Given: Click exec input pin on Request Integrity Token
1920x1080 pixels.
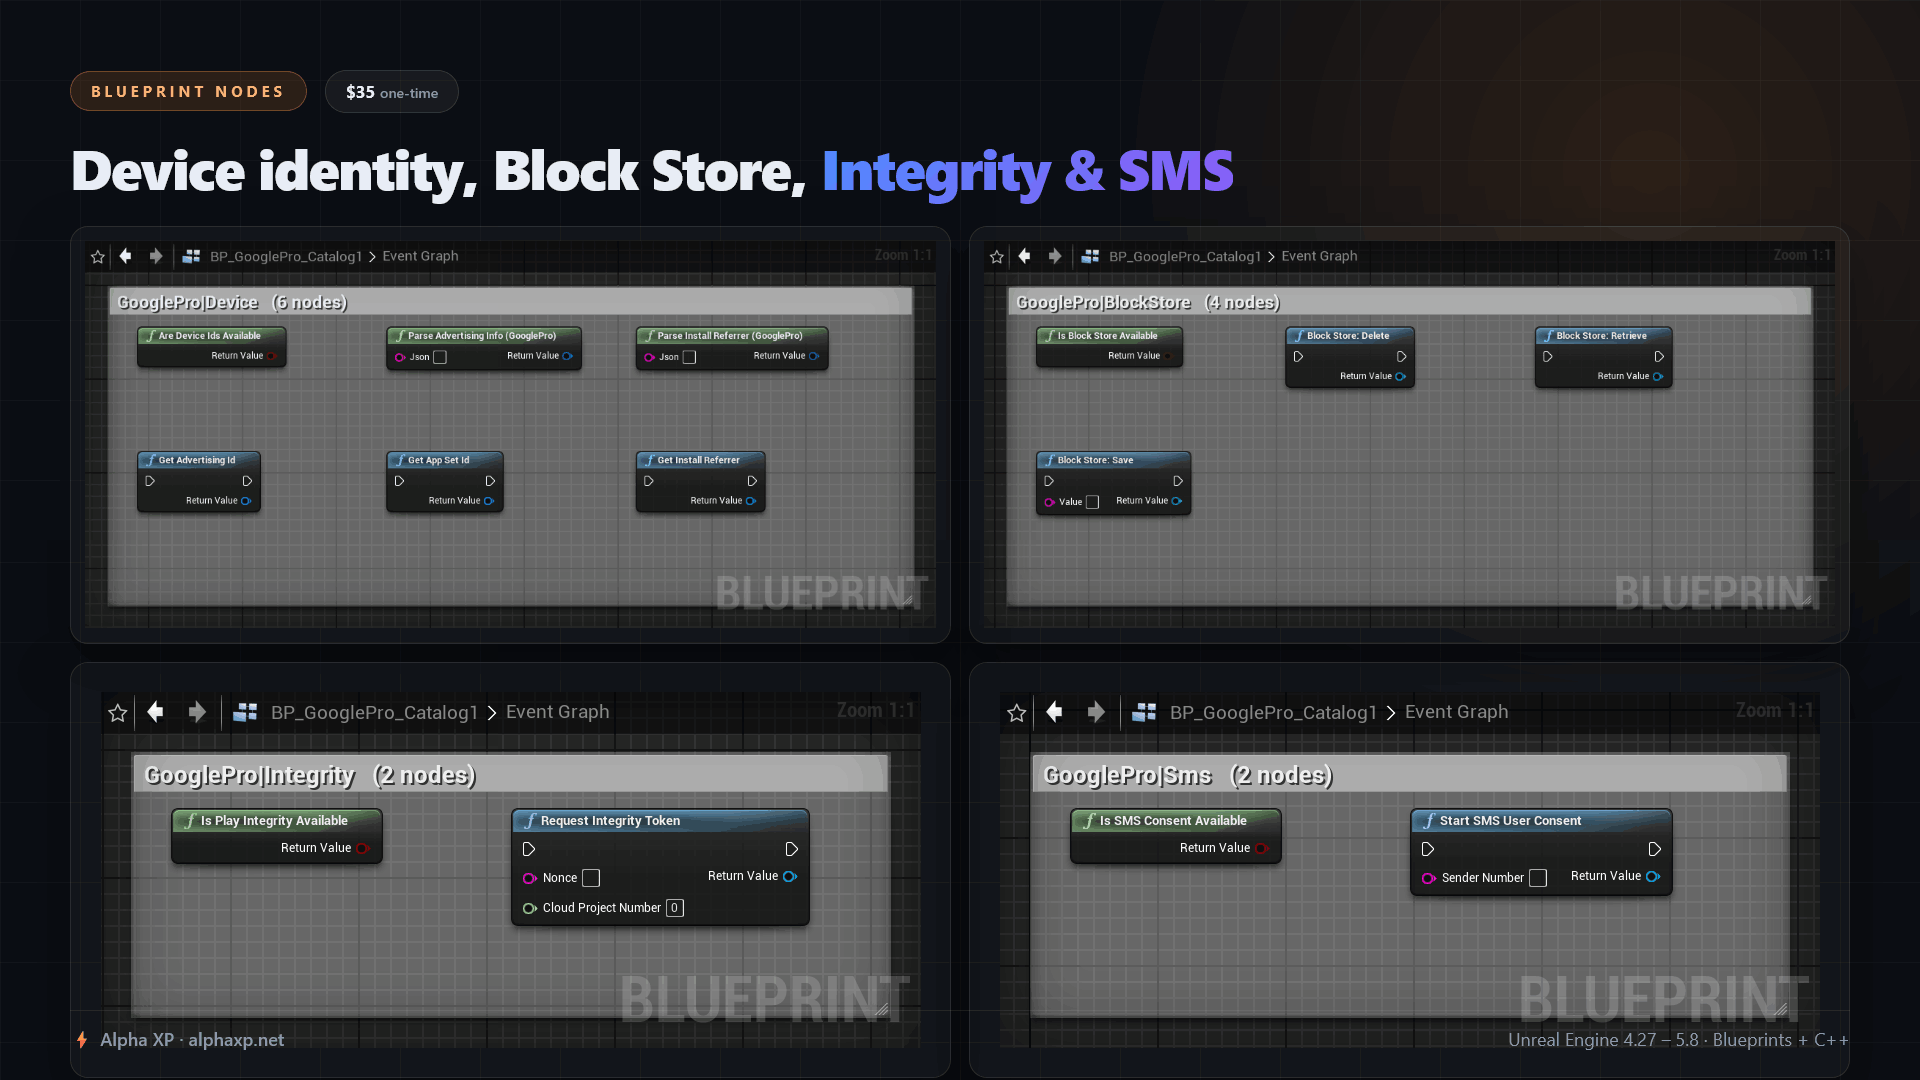Looking at the screenshot, I should tap(529, 849).
